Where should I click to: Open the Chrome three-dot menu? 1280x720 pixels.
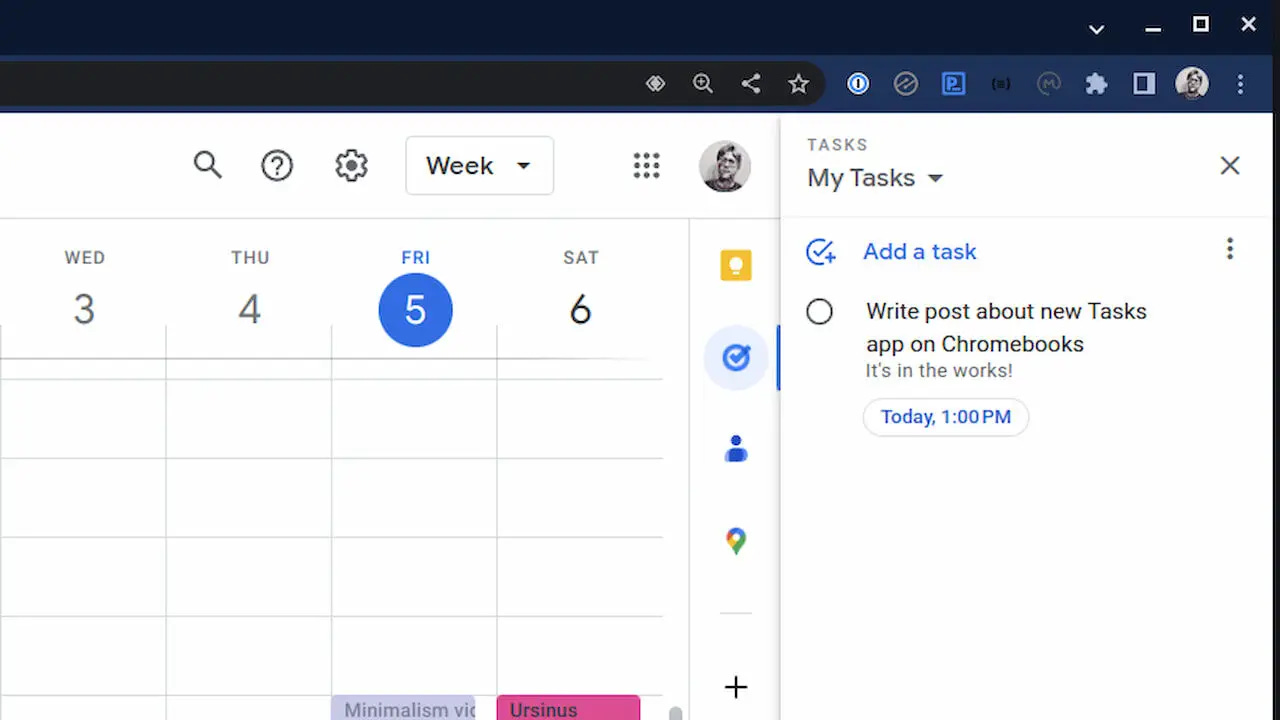pos(1240,84)
